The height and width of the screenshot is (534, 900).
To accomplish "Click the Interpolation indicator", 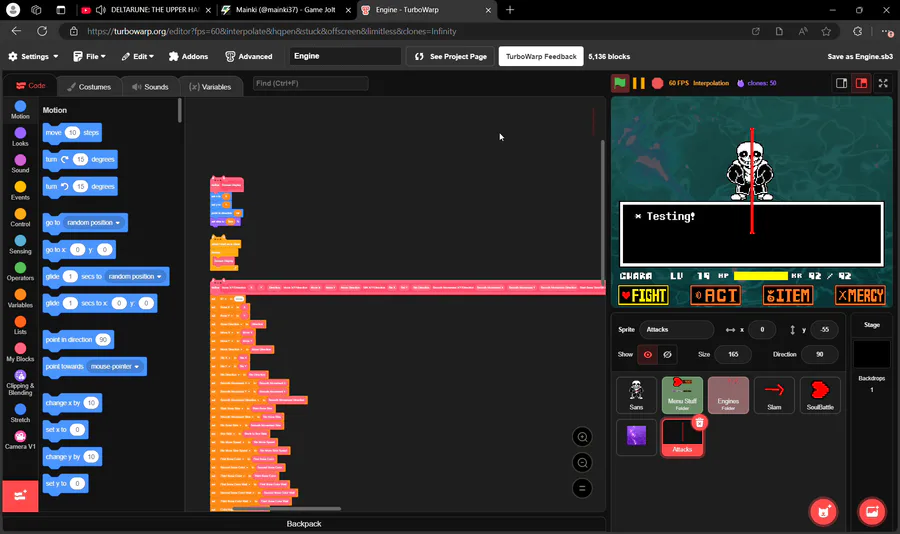I will (711, 83).
